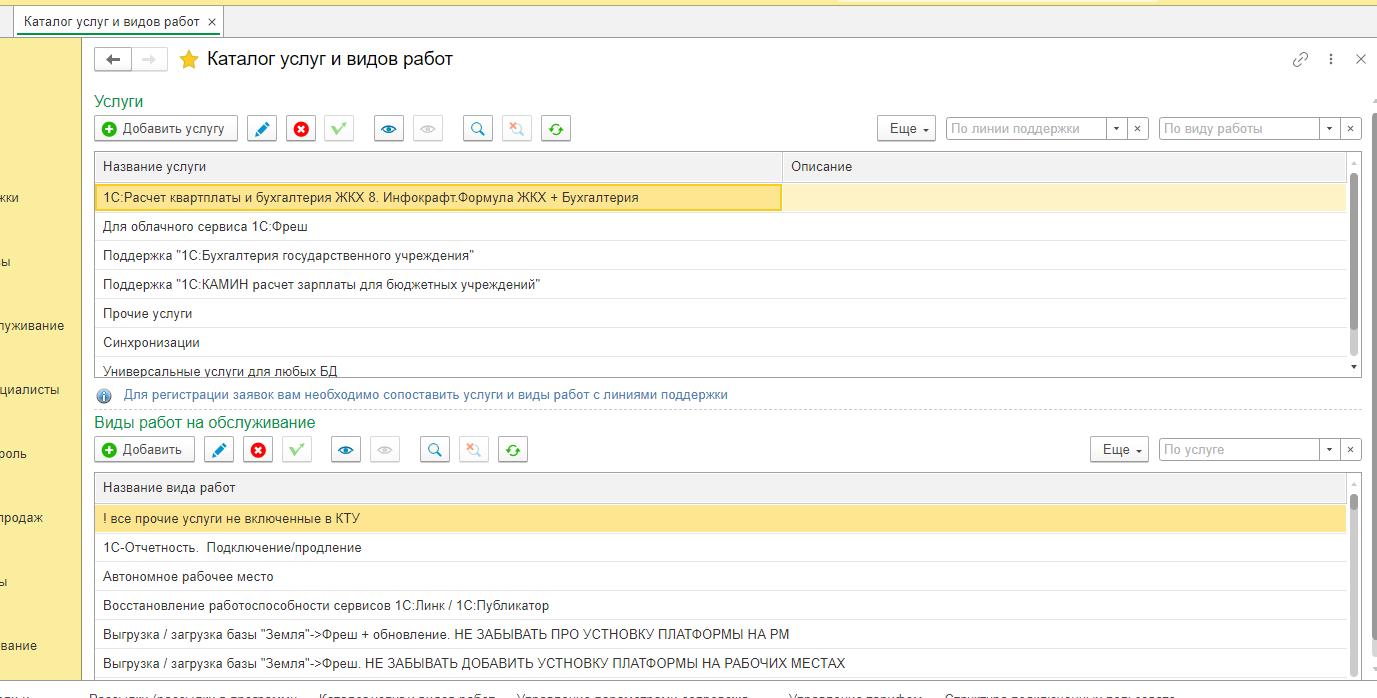The height and width of the screenshot is (698, 1377).
Task: Sort by the Название вида работ column header
Action: click(721, 488)
